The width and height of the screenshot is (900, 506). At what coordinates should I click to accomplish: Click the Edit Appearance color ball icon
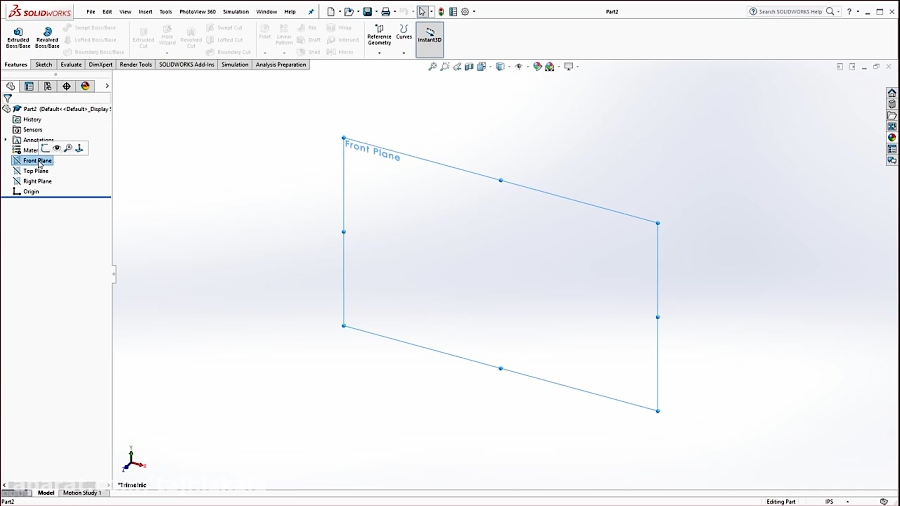tap(537, 67)
